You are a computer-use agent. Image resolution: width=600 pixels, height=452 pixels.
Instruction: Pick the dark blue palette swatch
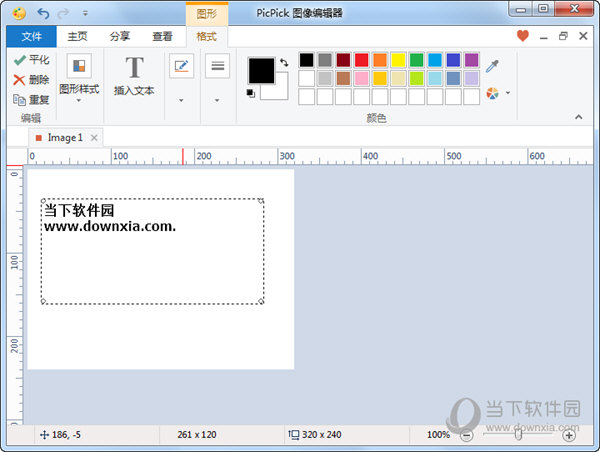point(453,60)
